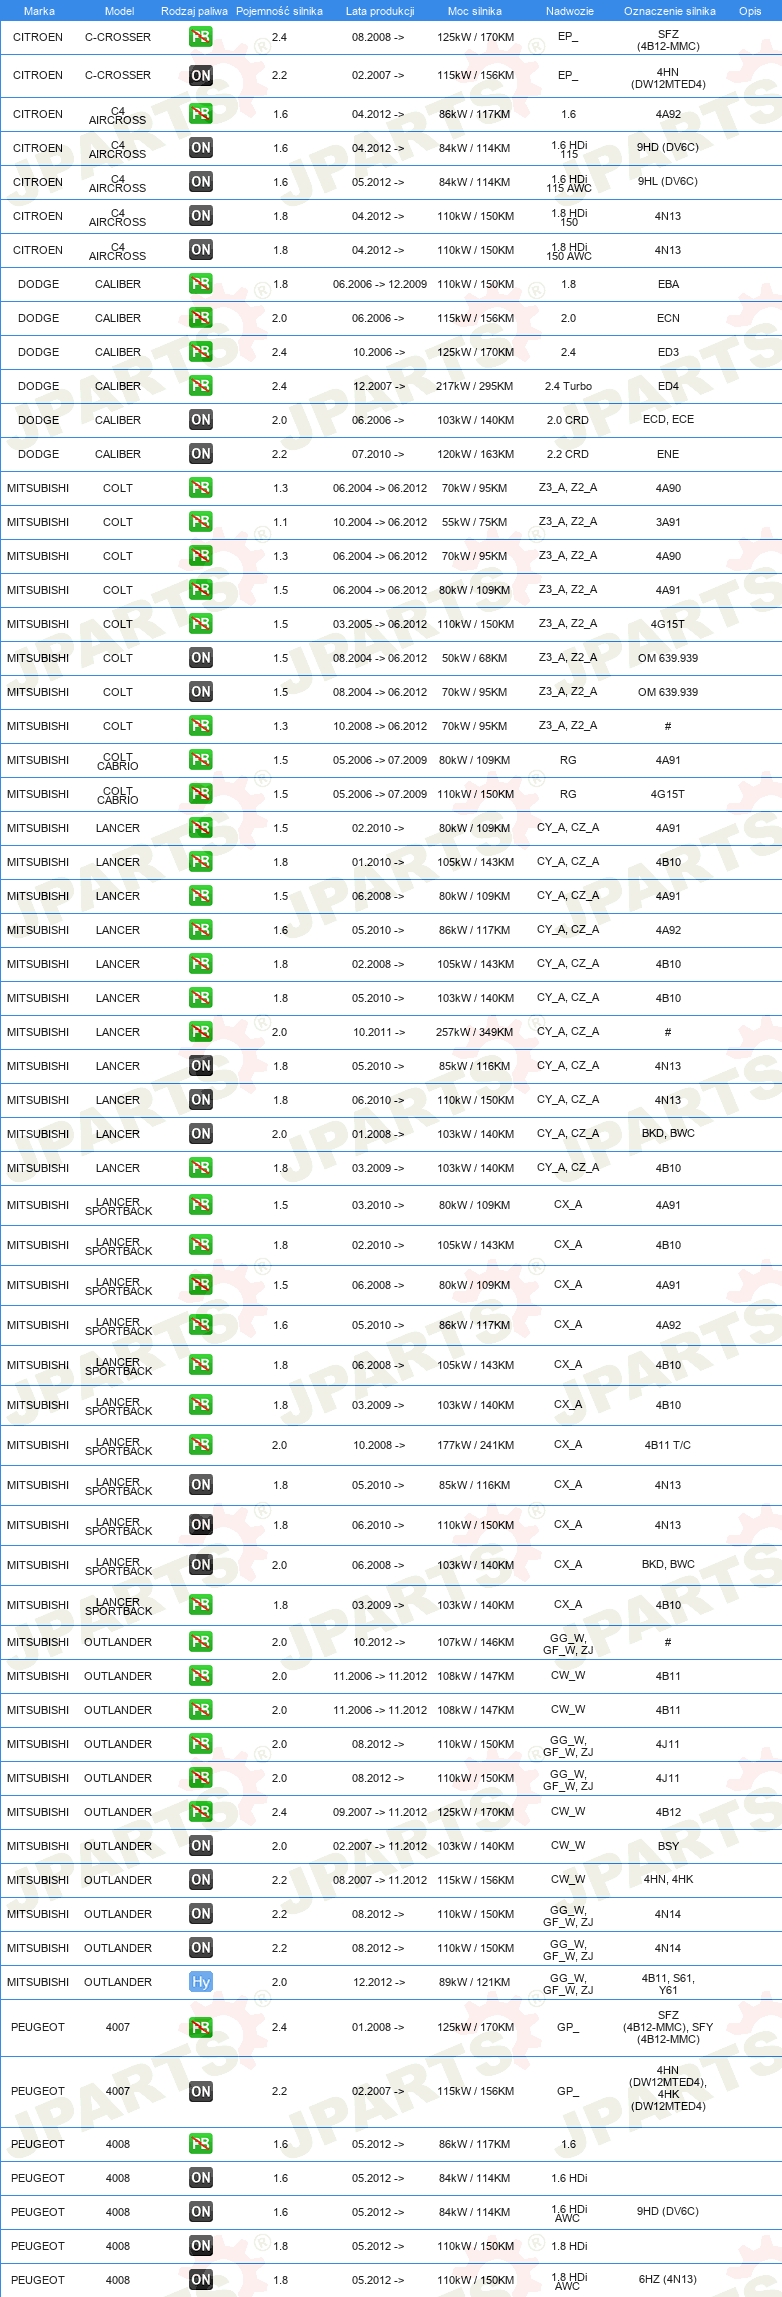Select the '03.2005 -> 06.2012' production date cell
This screenshot has height=2297, width=782.
[x=380, y=624]
